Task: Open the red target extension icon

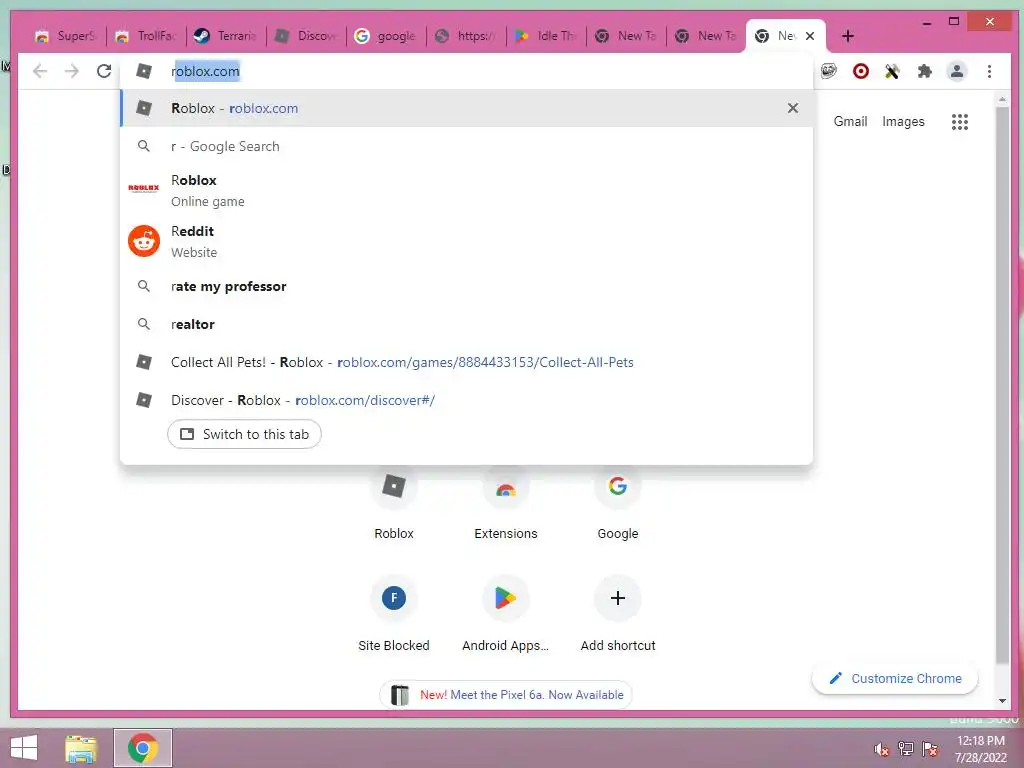Action: 861,71
